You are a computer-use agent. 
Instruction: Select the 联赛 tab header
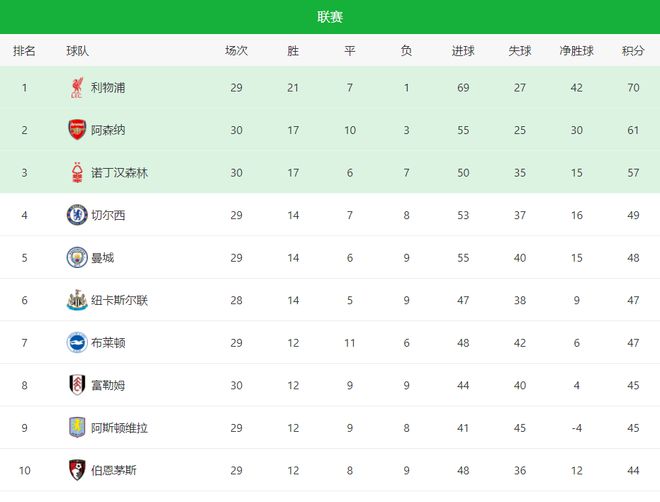pyautogui.click(x=330, y=17)
